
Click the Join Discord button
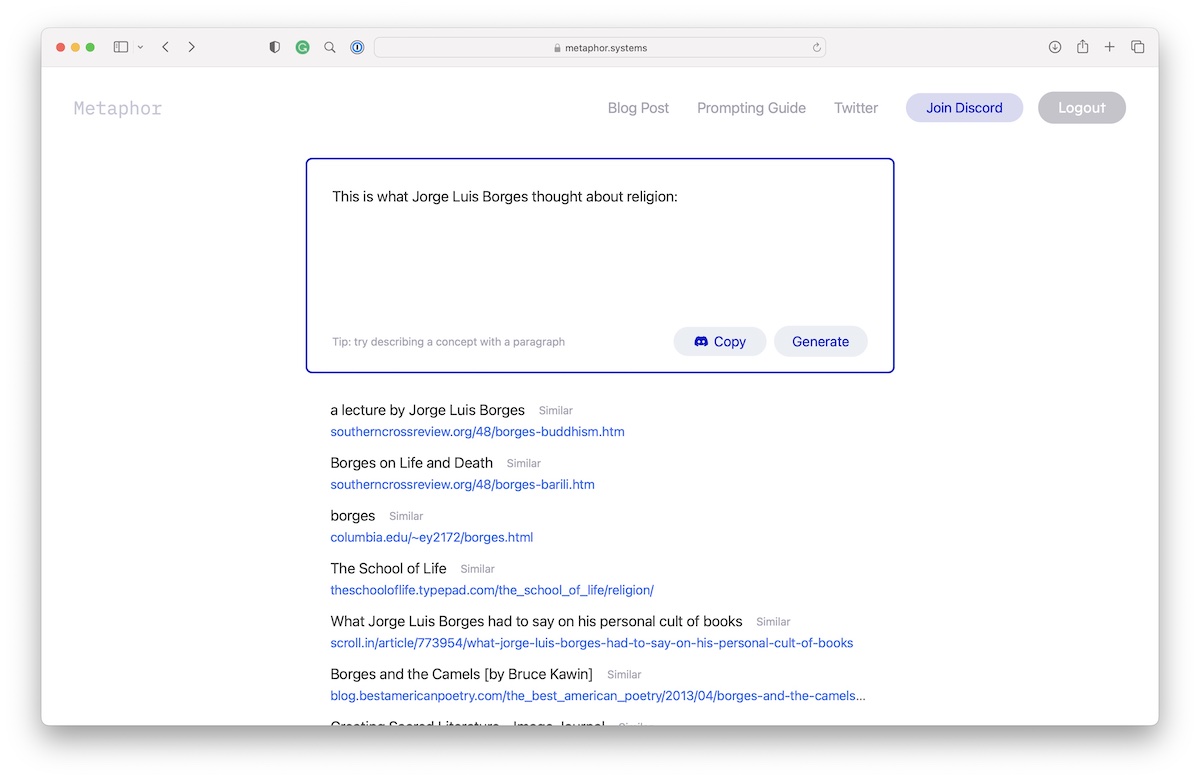coord(964,108)
